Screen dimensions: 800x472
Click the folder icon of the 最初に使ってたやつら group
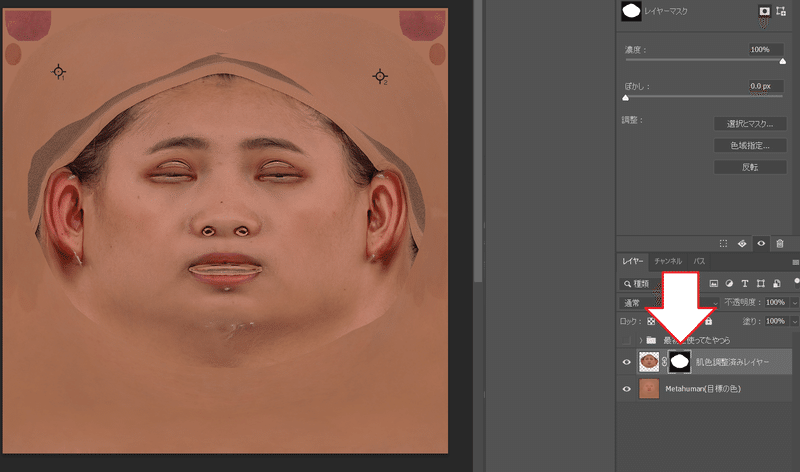coord(651,340)
